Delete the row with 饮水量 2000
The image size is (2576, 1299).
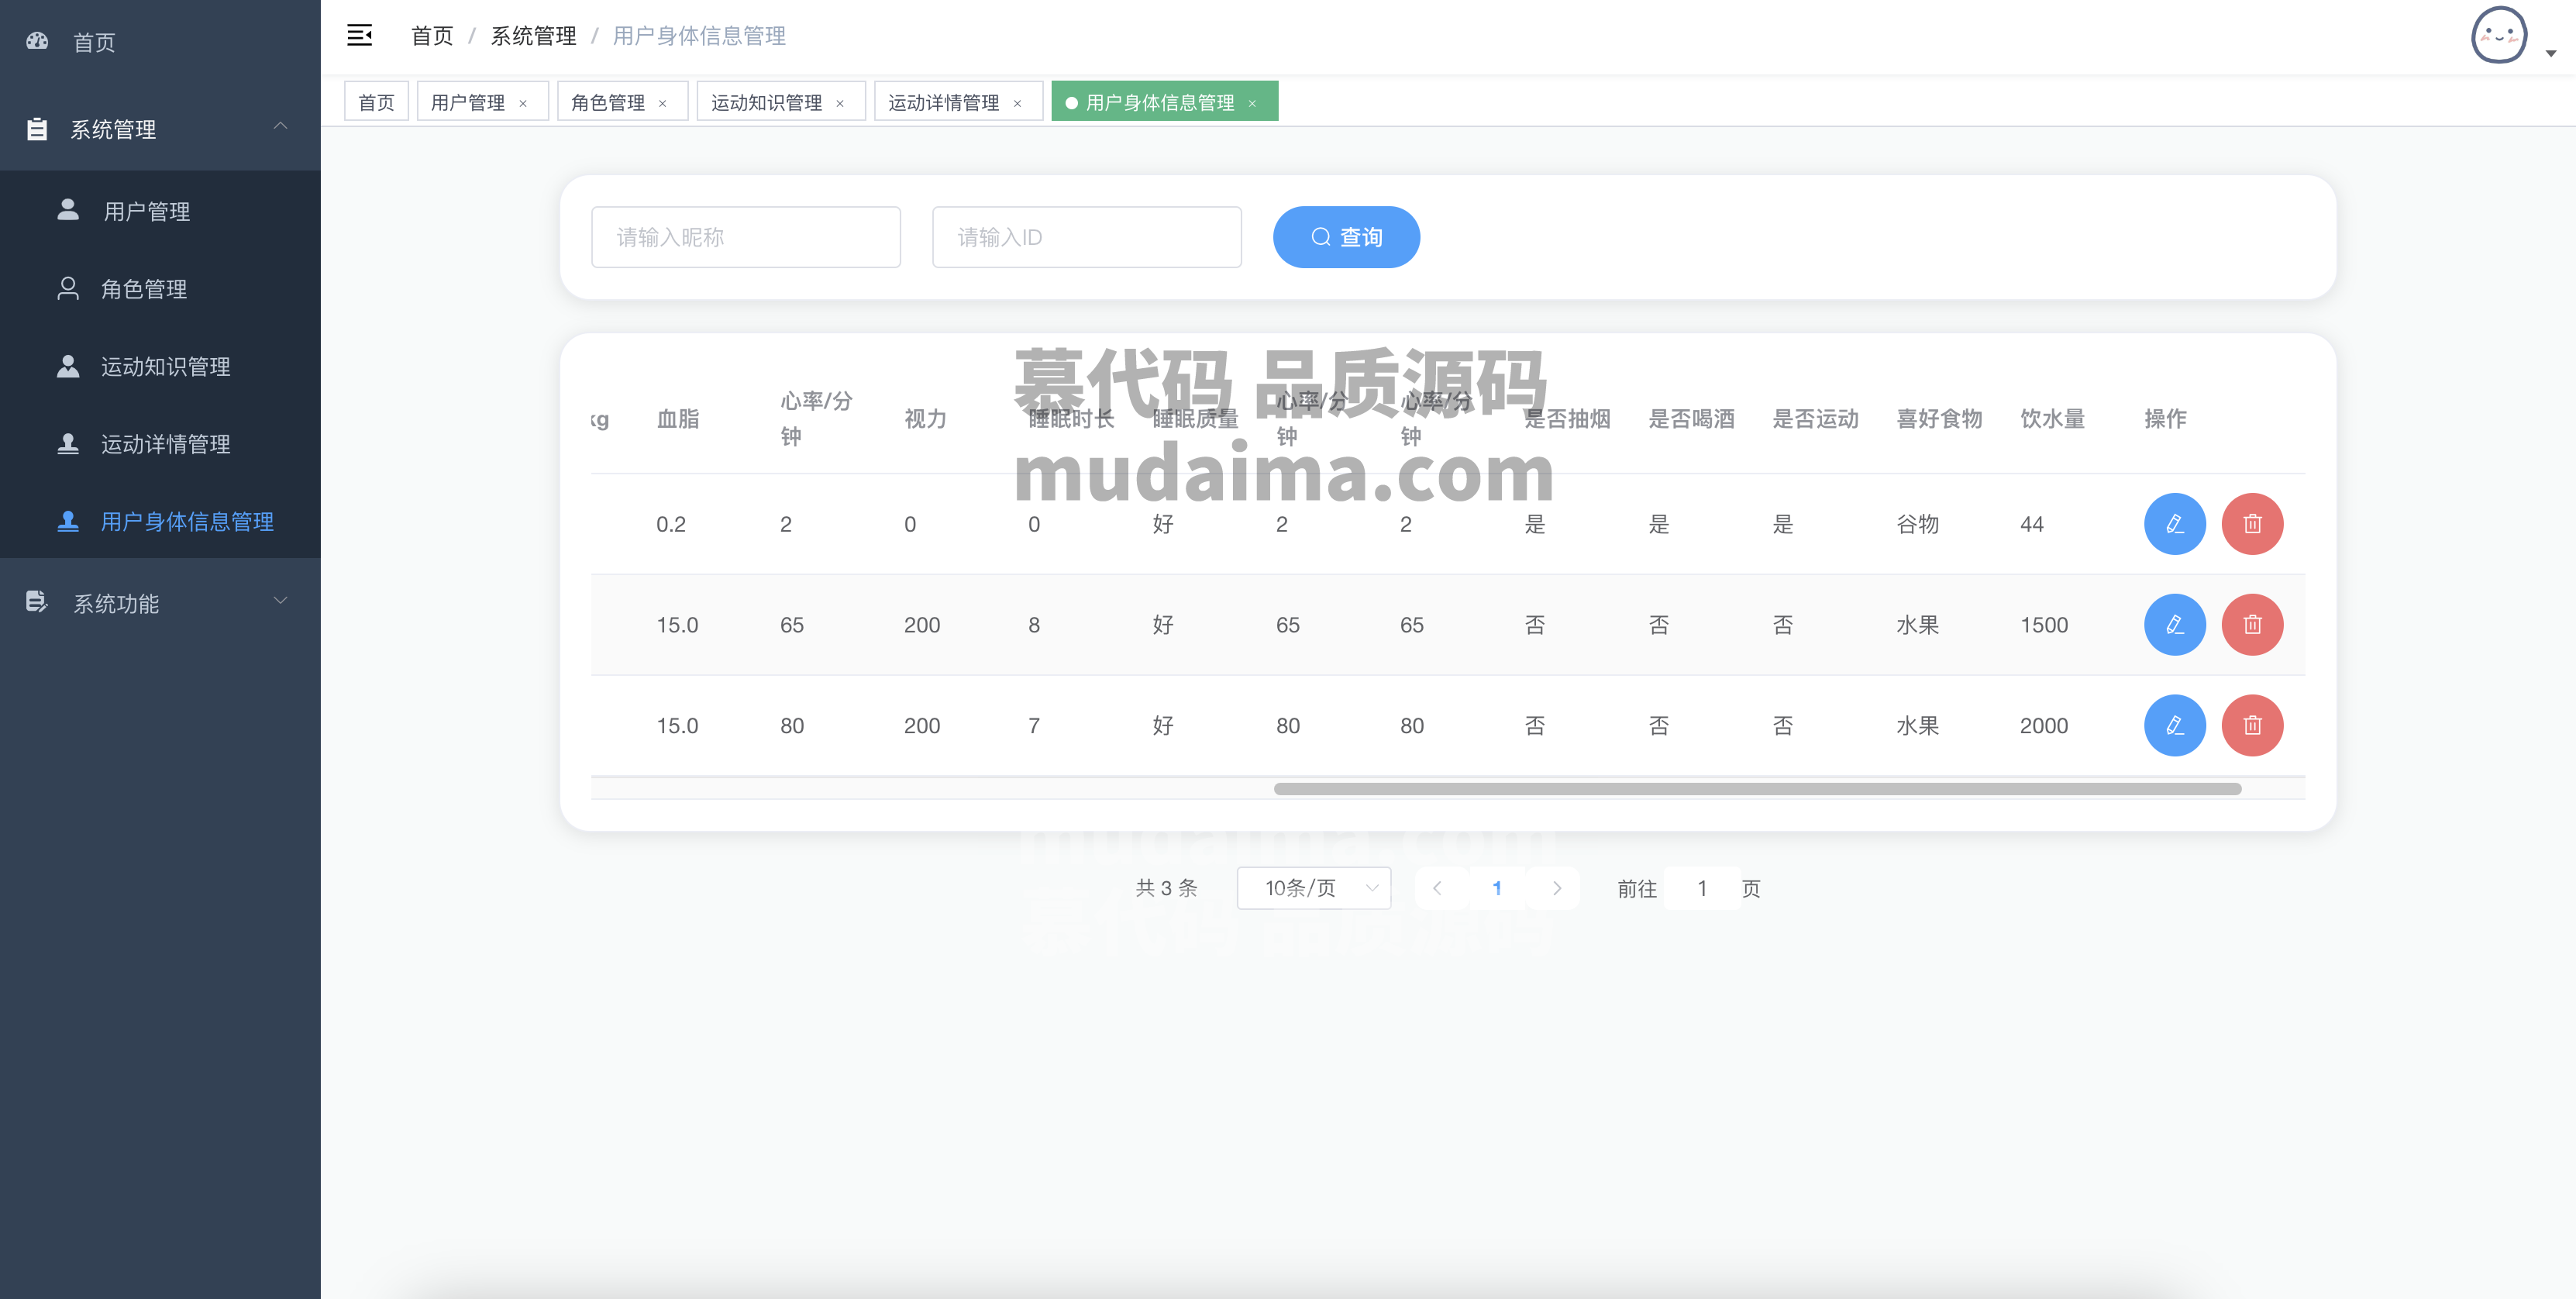[2252, 726]
